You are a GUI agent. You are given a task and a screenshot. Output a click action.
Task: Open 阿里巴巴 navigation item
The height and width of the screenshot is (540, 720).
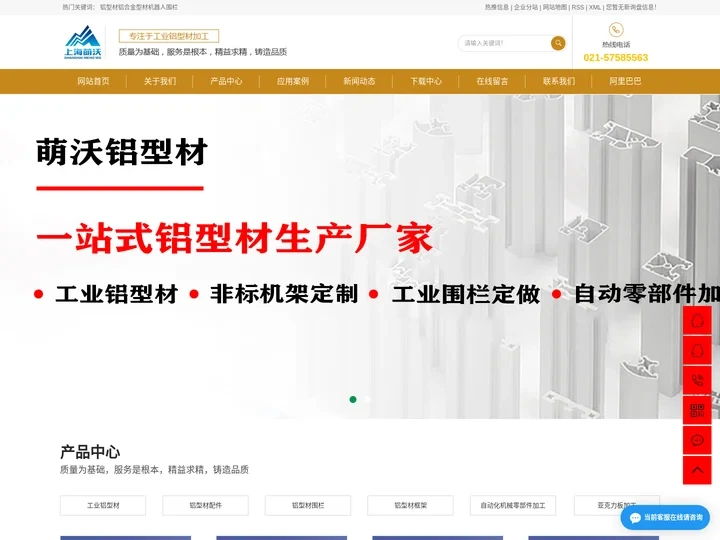625,81
